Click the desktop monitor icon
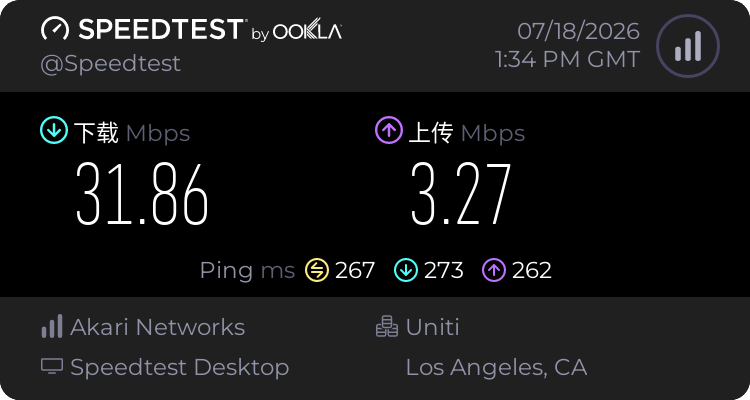 tap(52, 367)
